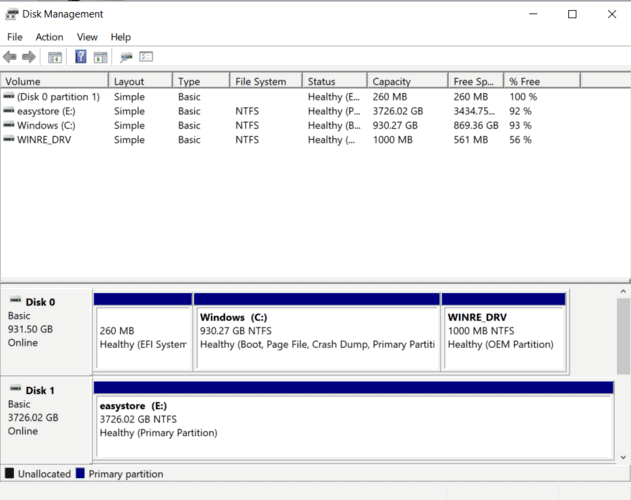Maximize the Disk Management window

572,14
